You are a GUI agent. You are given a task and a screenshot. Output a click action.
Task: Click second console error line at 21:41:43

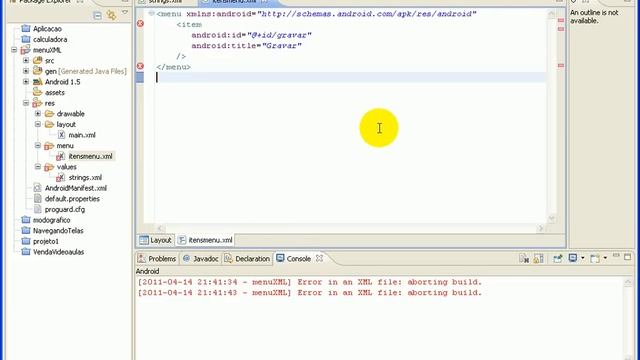(x=310, y=293)
